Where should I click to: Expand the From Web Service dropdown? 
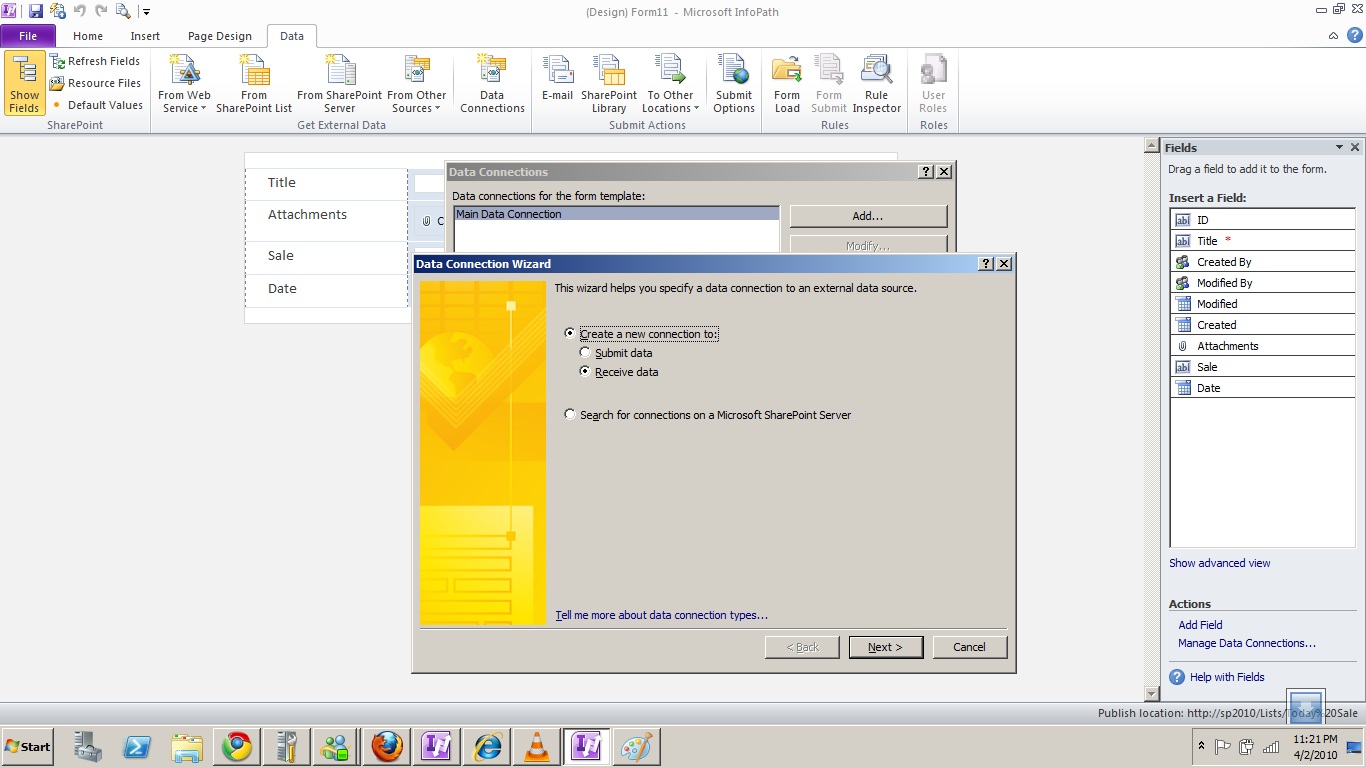tap(184, 102)
